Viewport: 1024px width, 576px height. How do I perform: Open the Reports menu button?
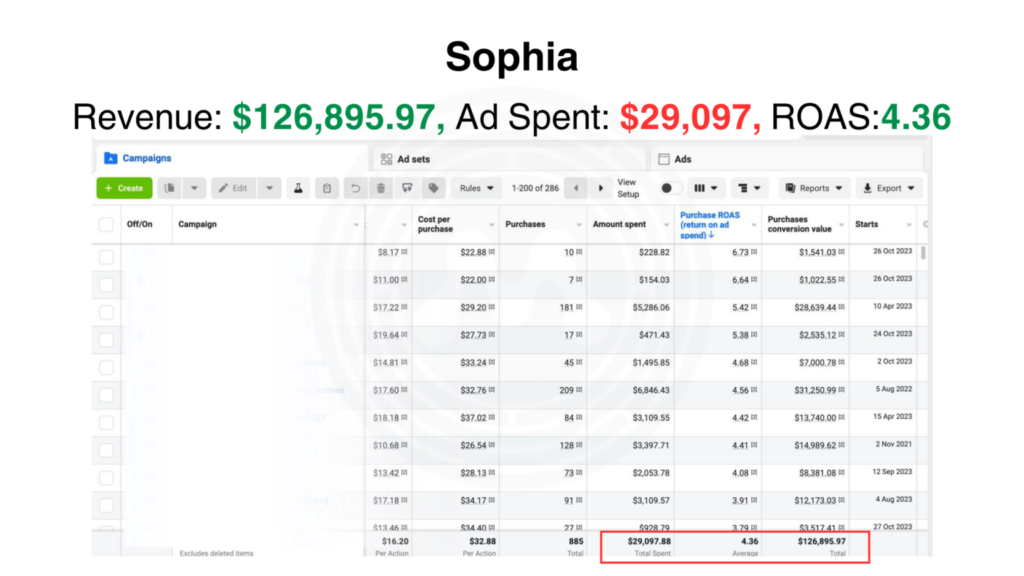(x=814, y=188)
